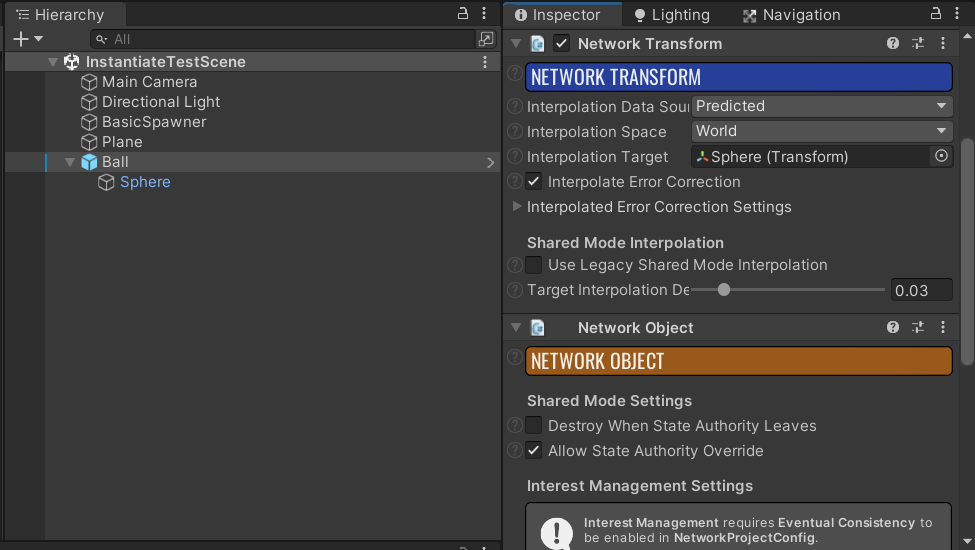Screen dimensions: 975x550
Task: Click help icon beside Allow State Authority Override
Action: pyautogui.click(x=515, y=450)
